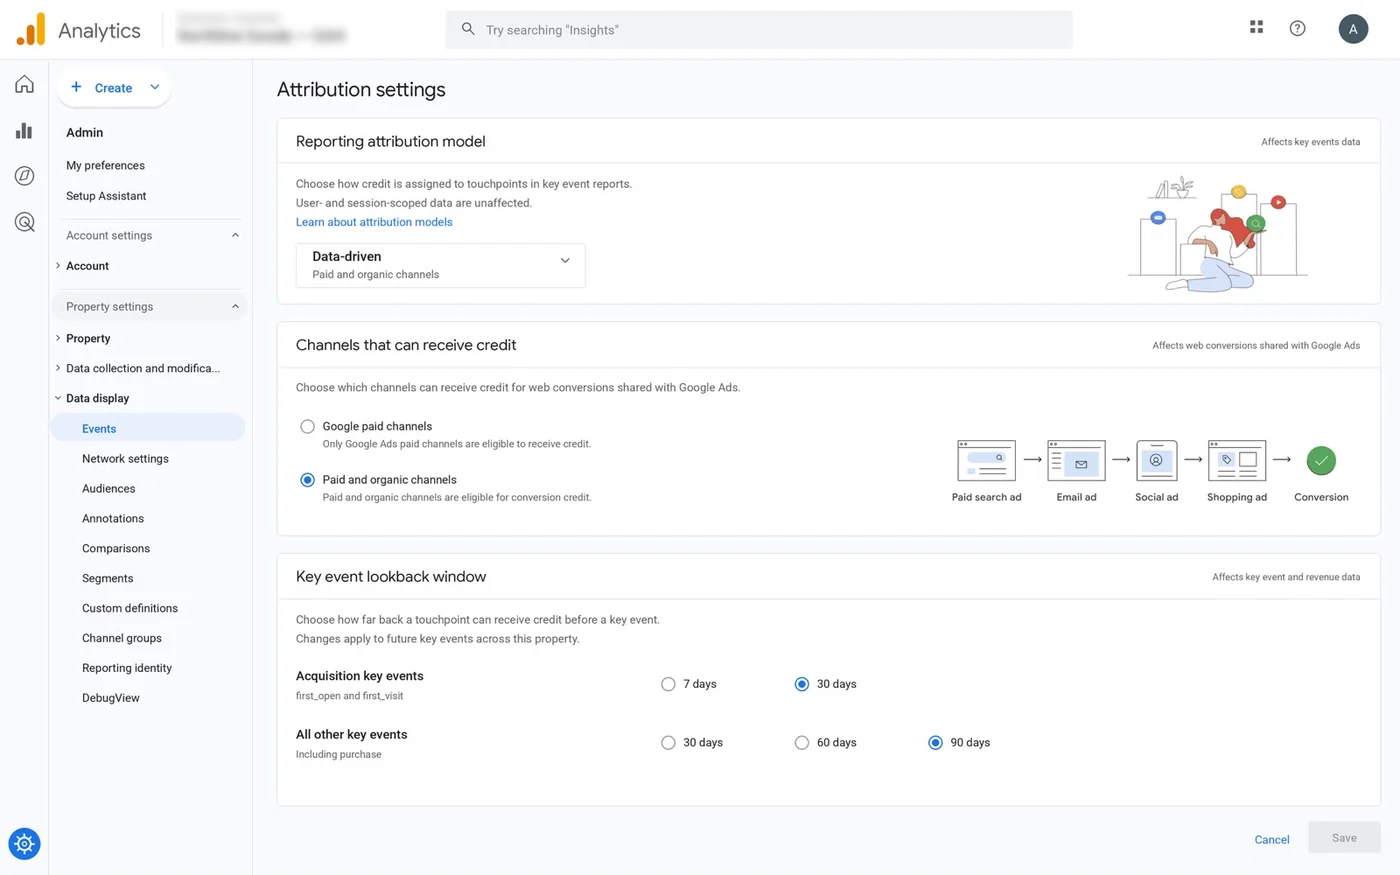
Task: Open Setup Assistant link
Action: tap(106, 196)
